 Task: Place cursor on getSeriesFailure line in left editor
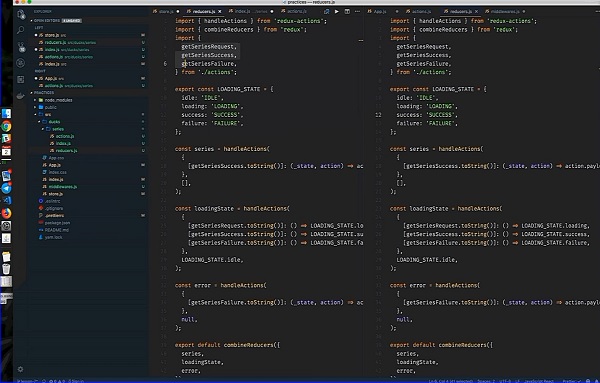click(x=209, y=64)
